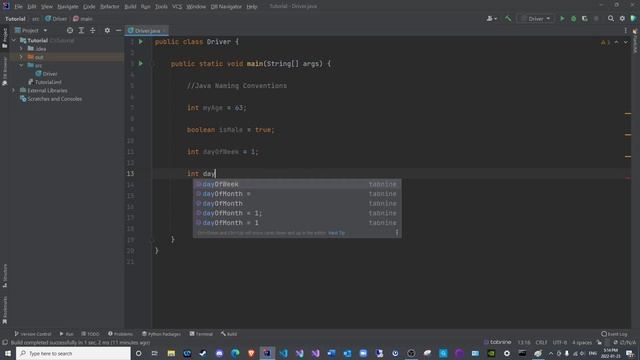Start debugging with the green bug icon
The height and width of the screenshot is (360, 640).
[x=573, y=19]
